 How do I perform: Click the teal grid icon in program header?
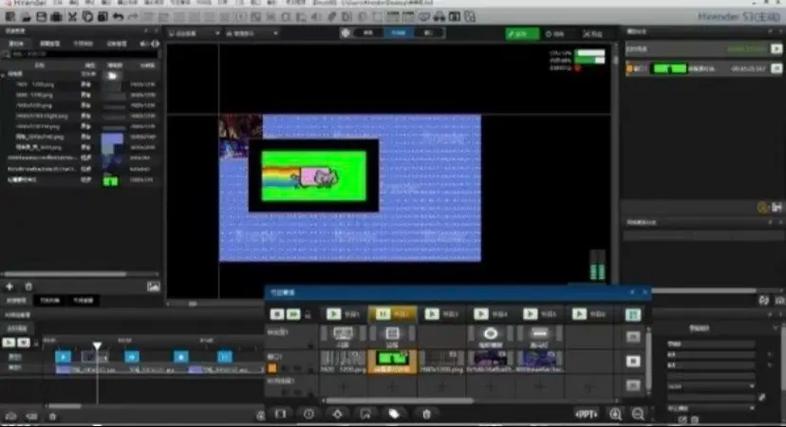[x=633, y=314]
